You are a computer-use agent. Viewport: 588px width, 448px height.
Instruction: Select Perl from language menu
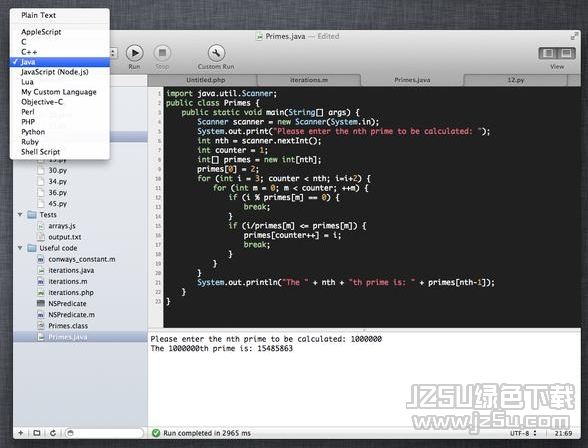point(28,112)
